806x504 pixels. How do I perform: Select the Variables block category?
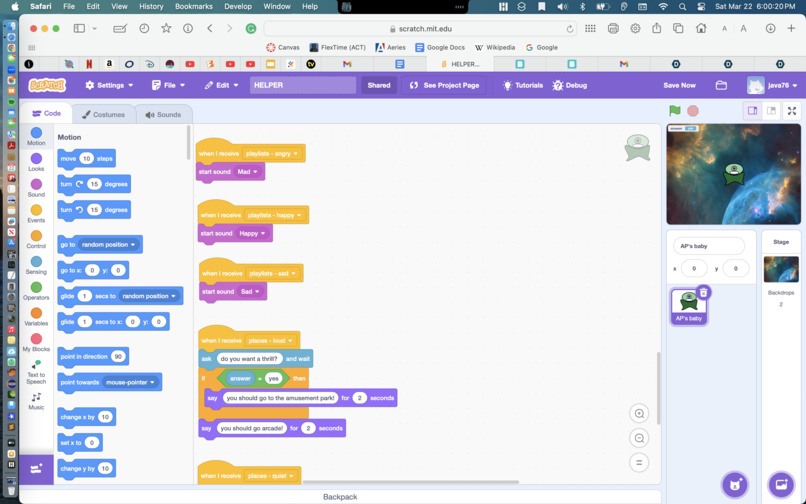coord(36,316)
